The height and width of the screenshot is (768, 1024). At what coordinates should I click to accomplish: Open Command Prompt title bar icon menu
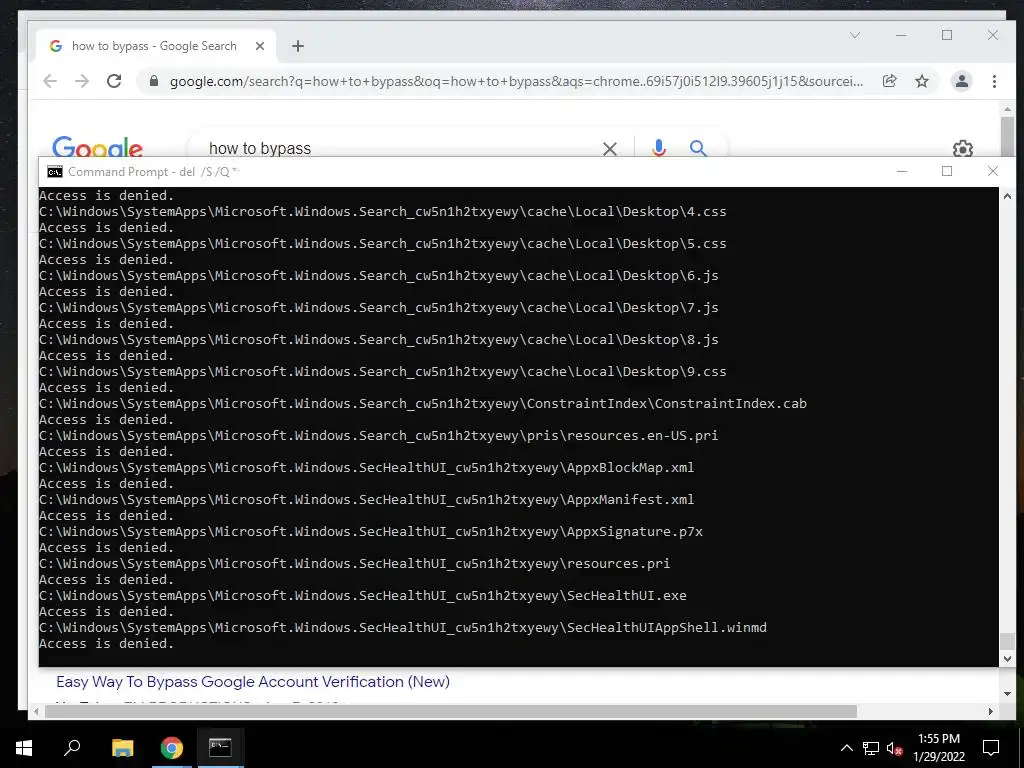[55, 172]
